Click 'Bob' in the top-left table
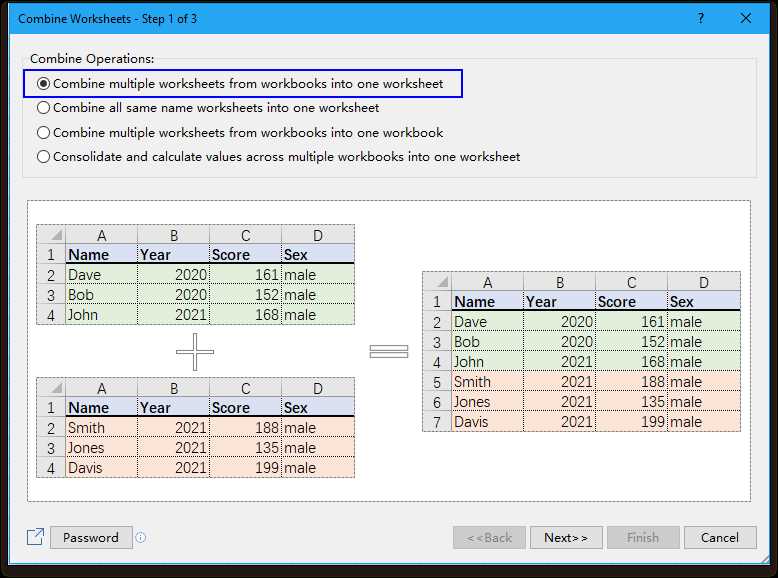The image size is (778, 578). coord(101,295)
